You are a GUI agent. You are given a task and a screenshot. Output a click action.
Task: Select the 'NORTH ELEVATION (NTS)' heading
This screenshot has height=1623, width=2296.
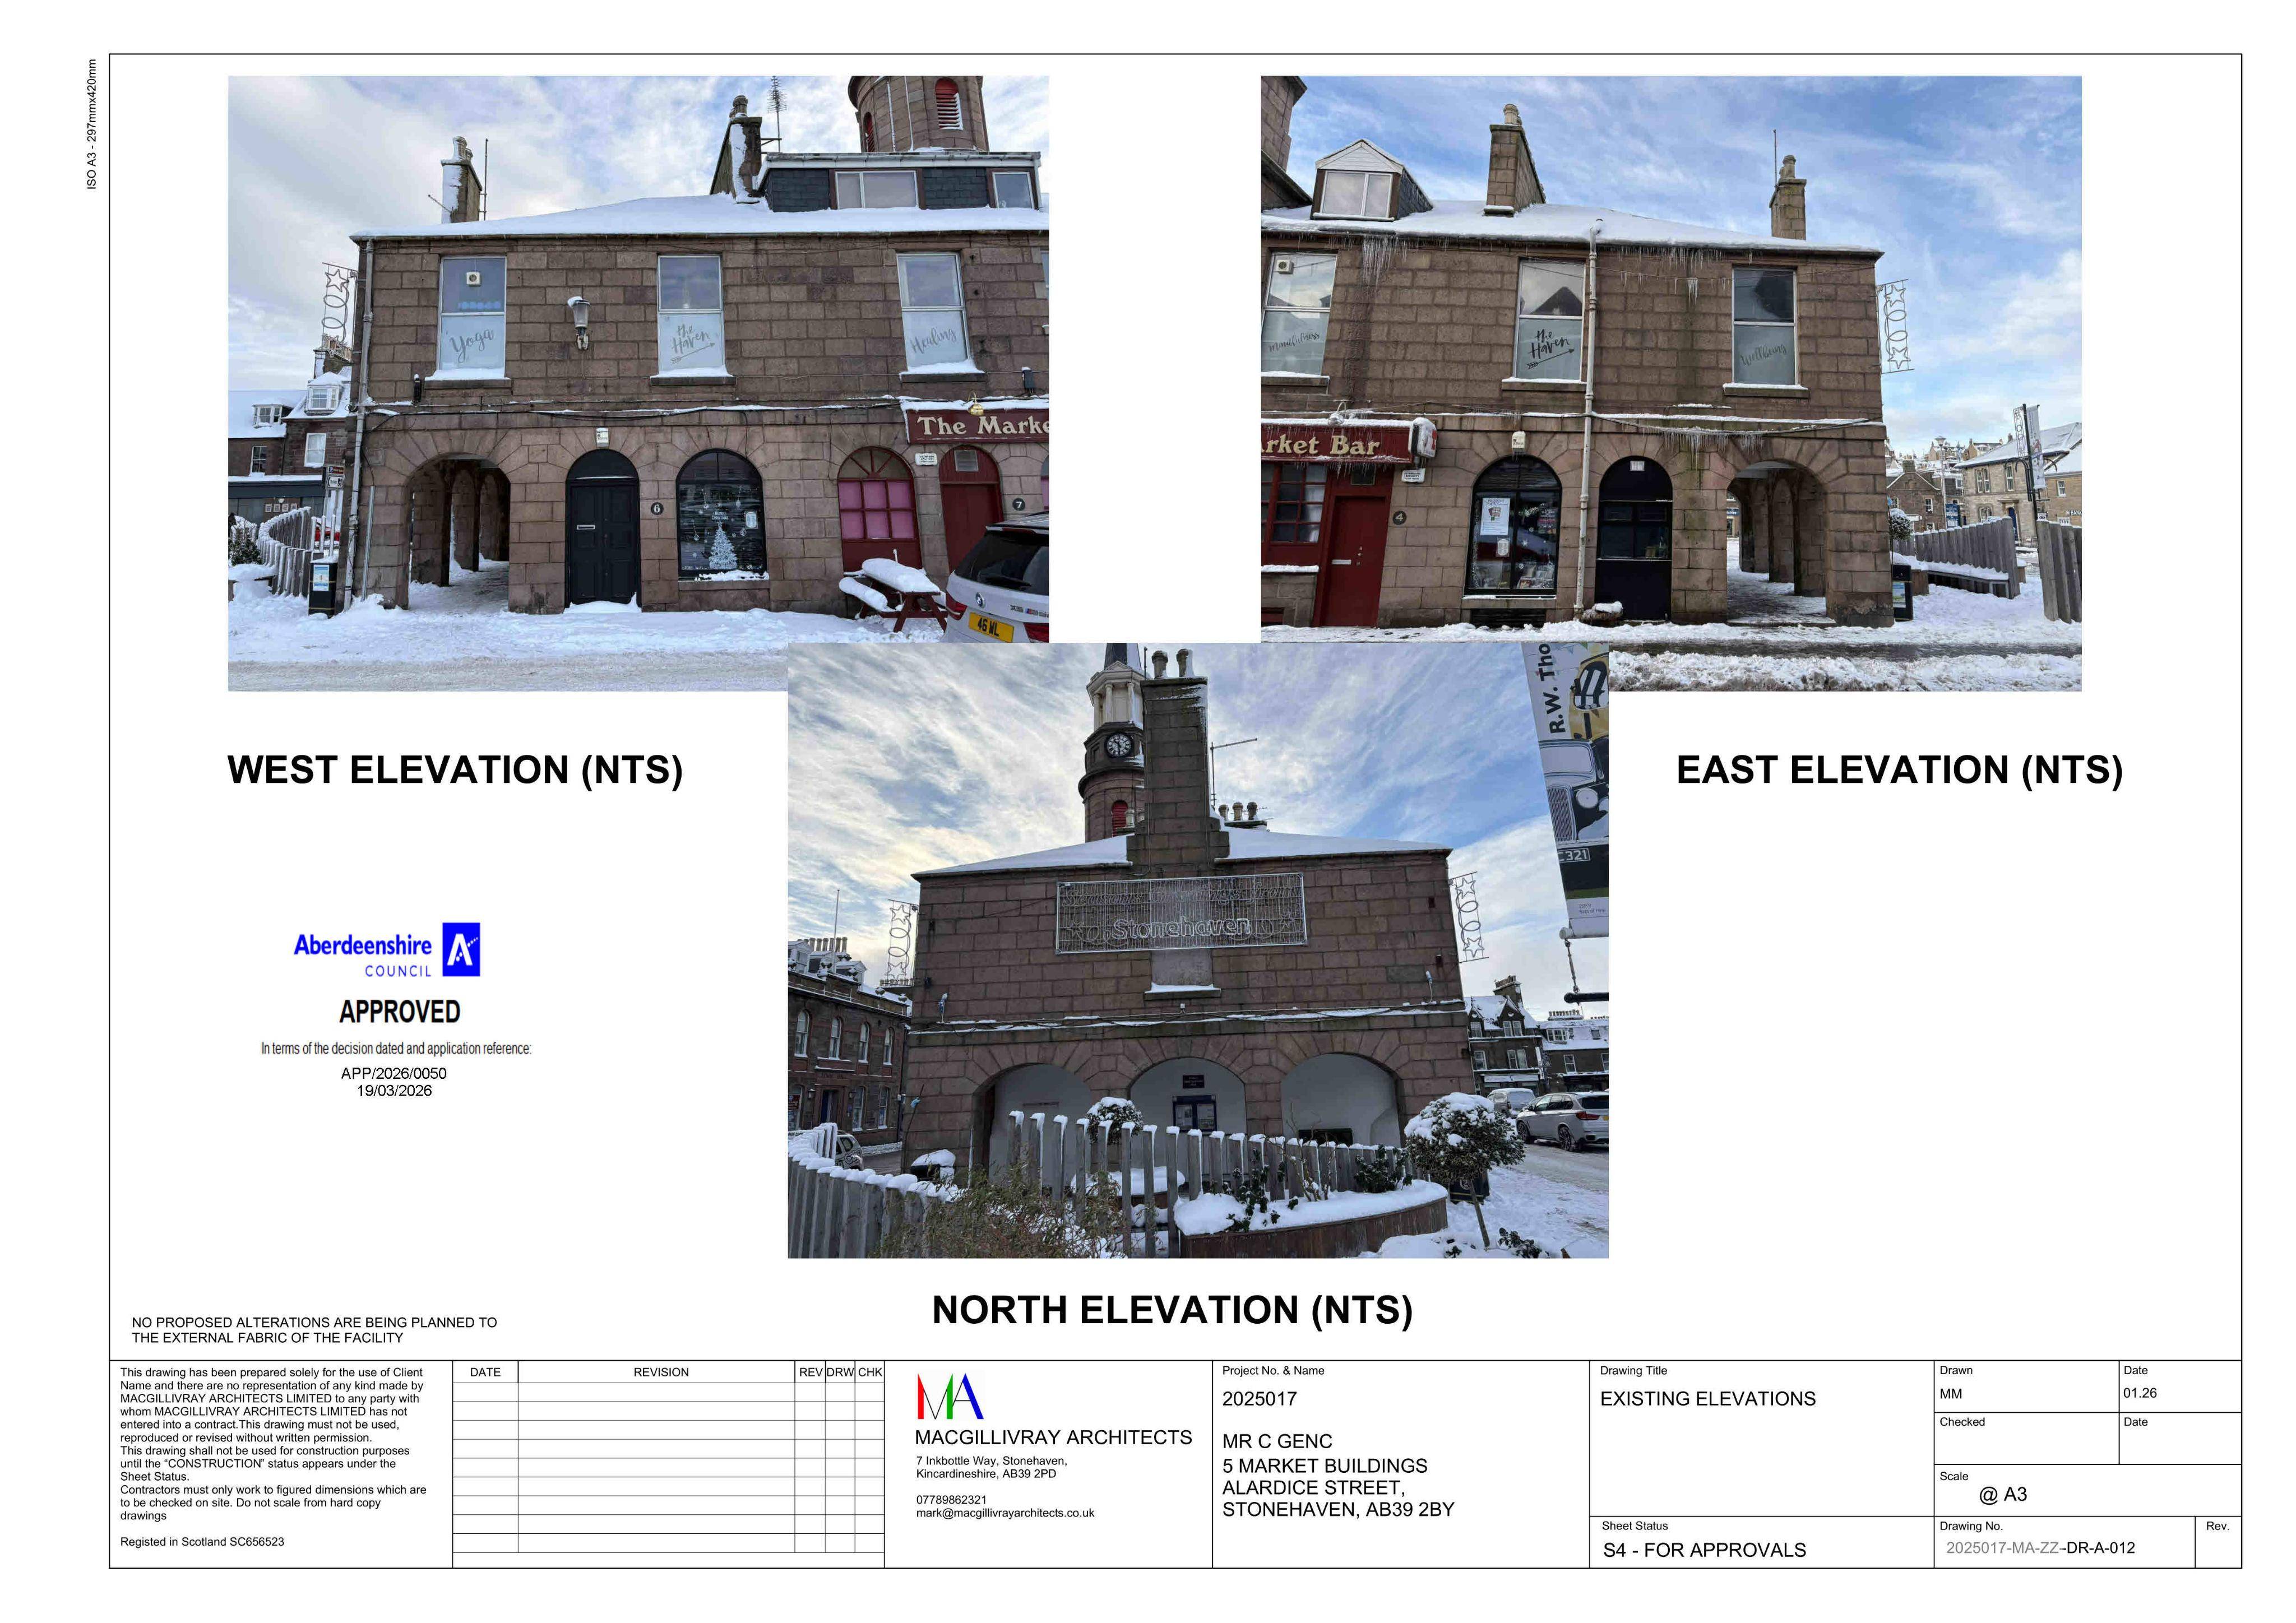(1172, 1310)
